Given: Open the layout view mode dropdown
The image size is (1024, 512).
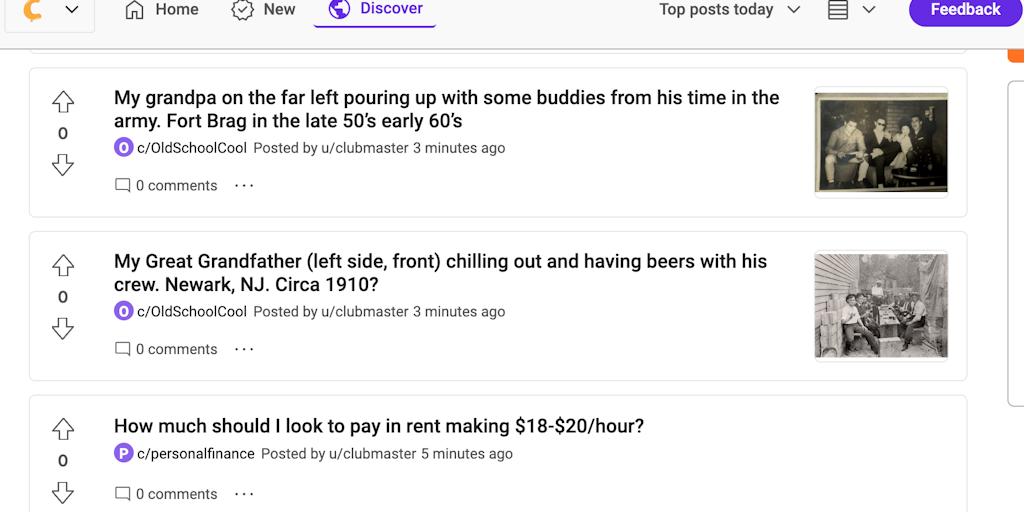Looking at the screenshot, I should [x=852, y=10].
